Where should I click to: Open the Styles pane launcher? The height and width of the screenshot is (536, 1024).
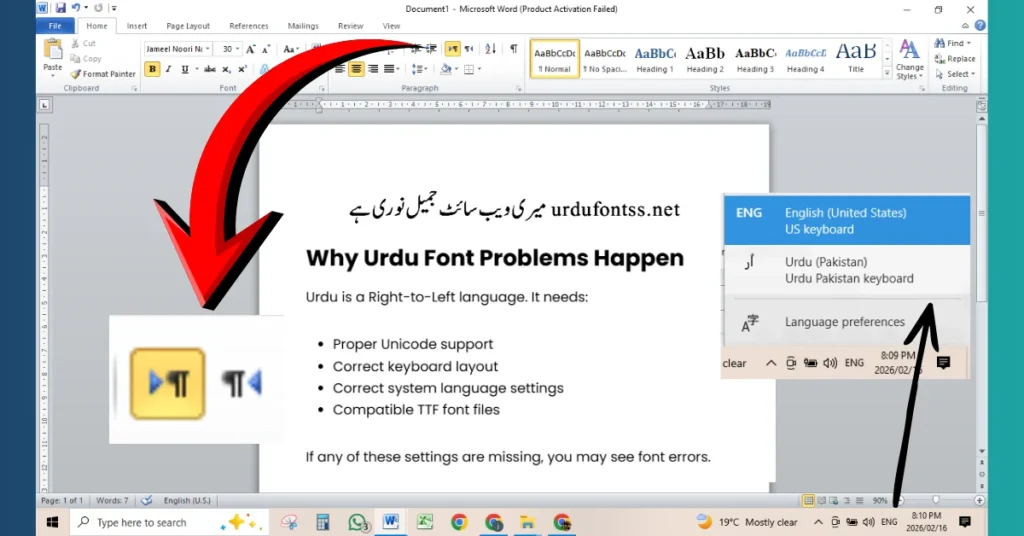[922, 88]
